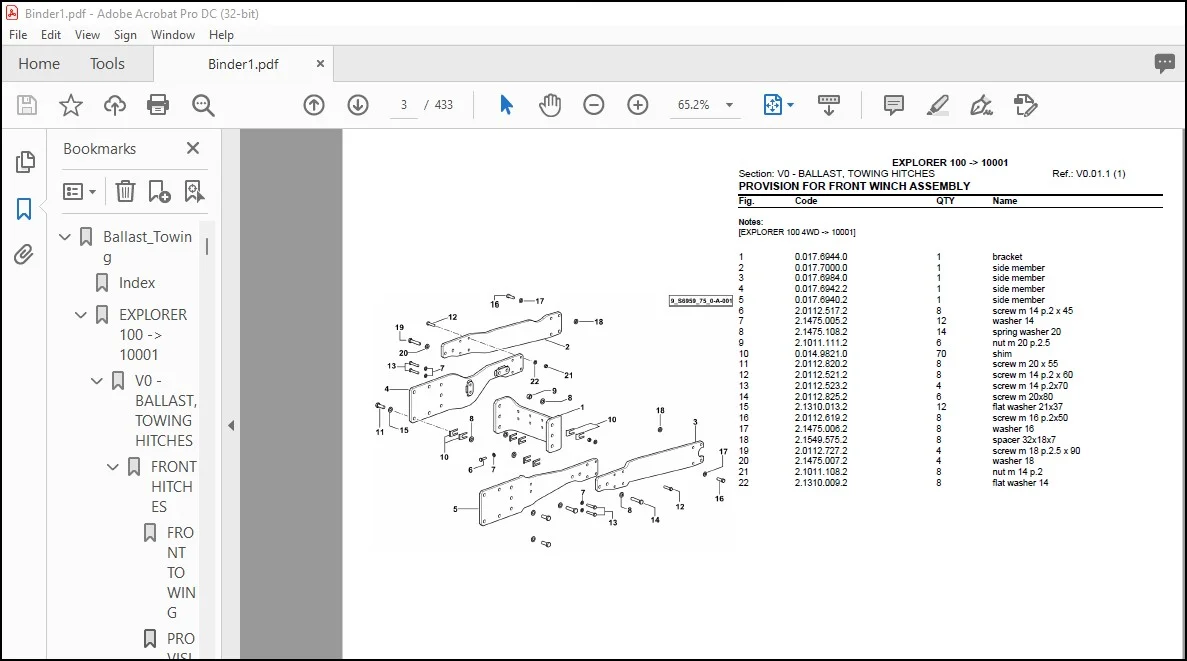Switch to the Tools tab
The width and height of the screenshot is (1187, 661).
click(x=107, y=64)
